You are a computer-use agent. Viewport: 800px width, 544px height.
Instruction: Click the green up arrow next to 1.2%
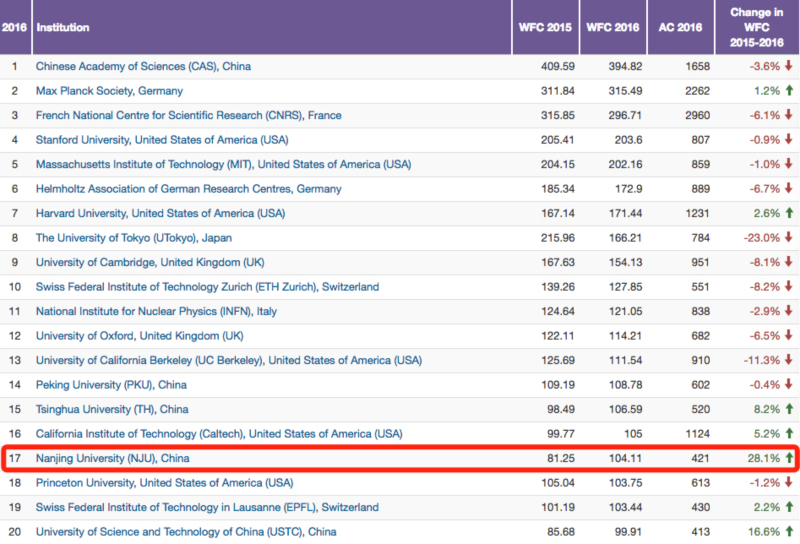pos(789,90)
